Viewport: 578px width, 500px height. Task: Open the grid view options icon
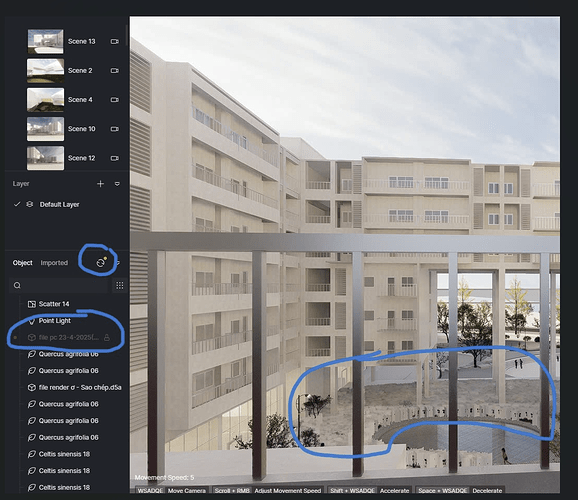click(x=120, y=285)
